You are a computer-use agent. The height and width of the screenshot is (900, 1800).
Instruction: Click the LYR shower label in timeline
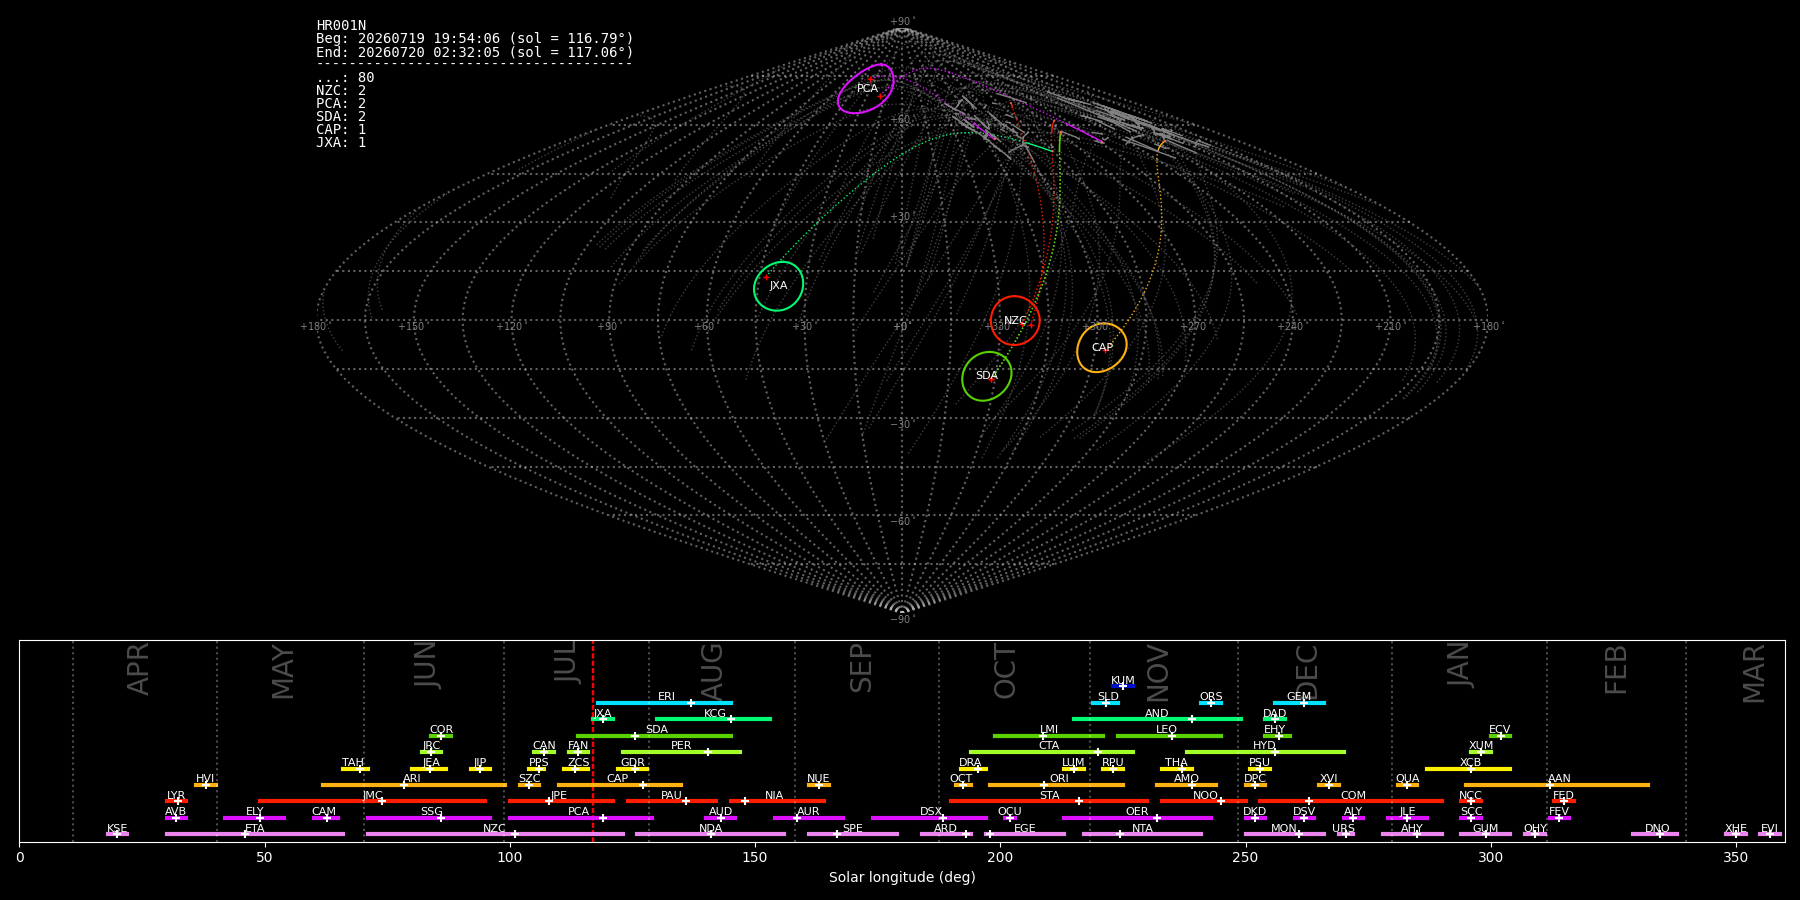pyautogui.click(x=176, y=796)
